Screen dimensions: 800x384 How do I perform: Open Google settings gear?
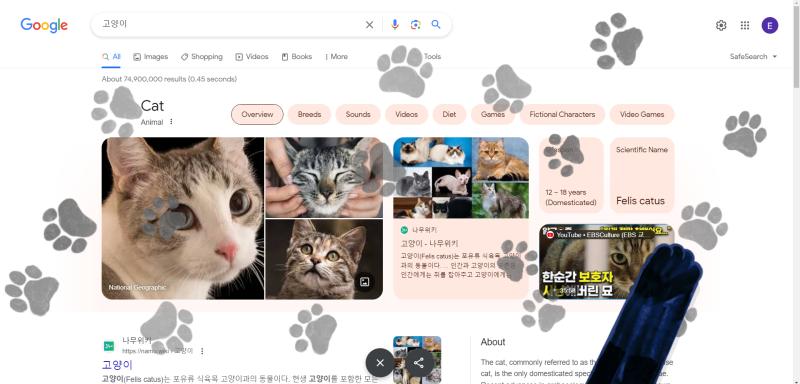pyautogui.click(x=721, y=25)
